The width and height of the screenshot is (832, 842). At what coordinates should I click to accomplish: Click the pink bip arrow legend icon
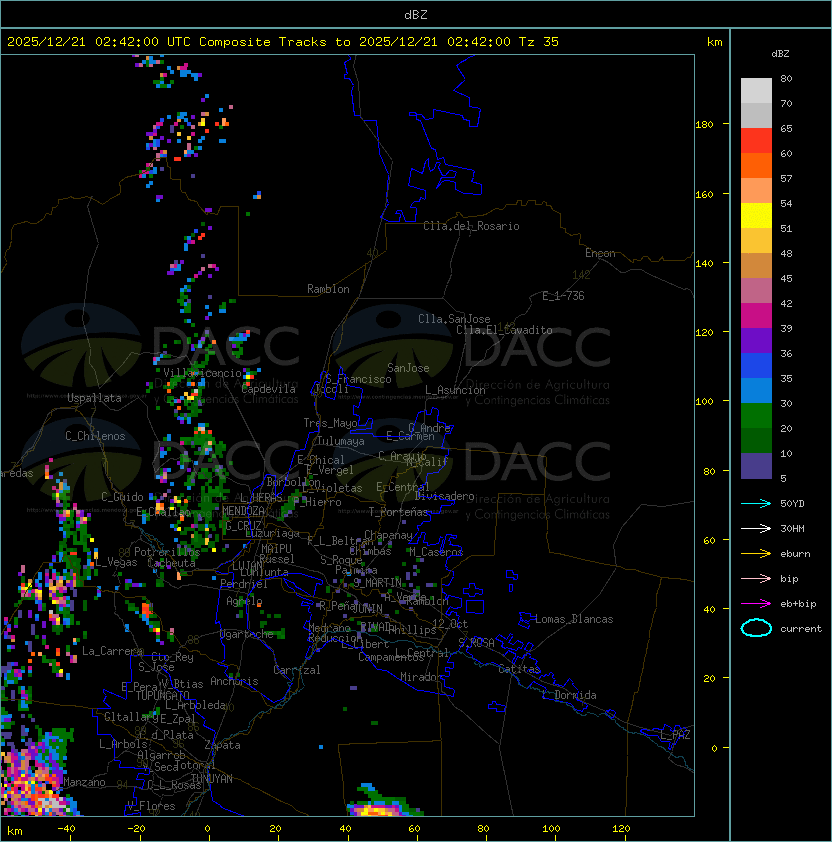tap(756, 578)
